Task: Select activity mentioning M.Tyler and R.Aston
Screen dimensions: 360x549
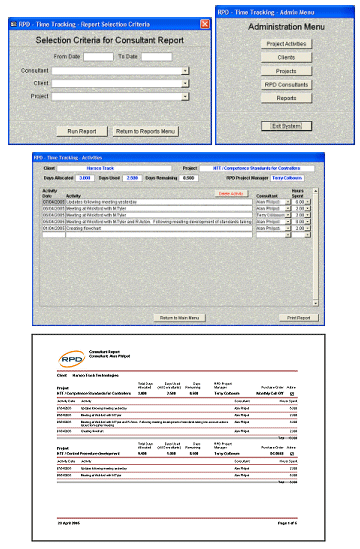Action: (x=159, y=222)
